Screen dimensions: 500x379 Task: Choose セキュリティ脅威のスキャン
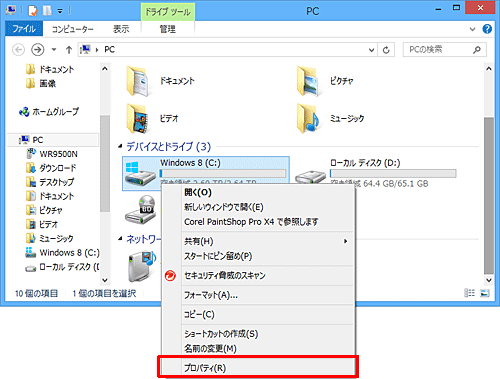(x=258, y=275)
